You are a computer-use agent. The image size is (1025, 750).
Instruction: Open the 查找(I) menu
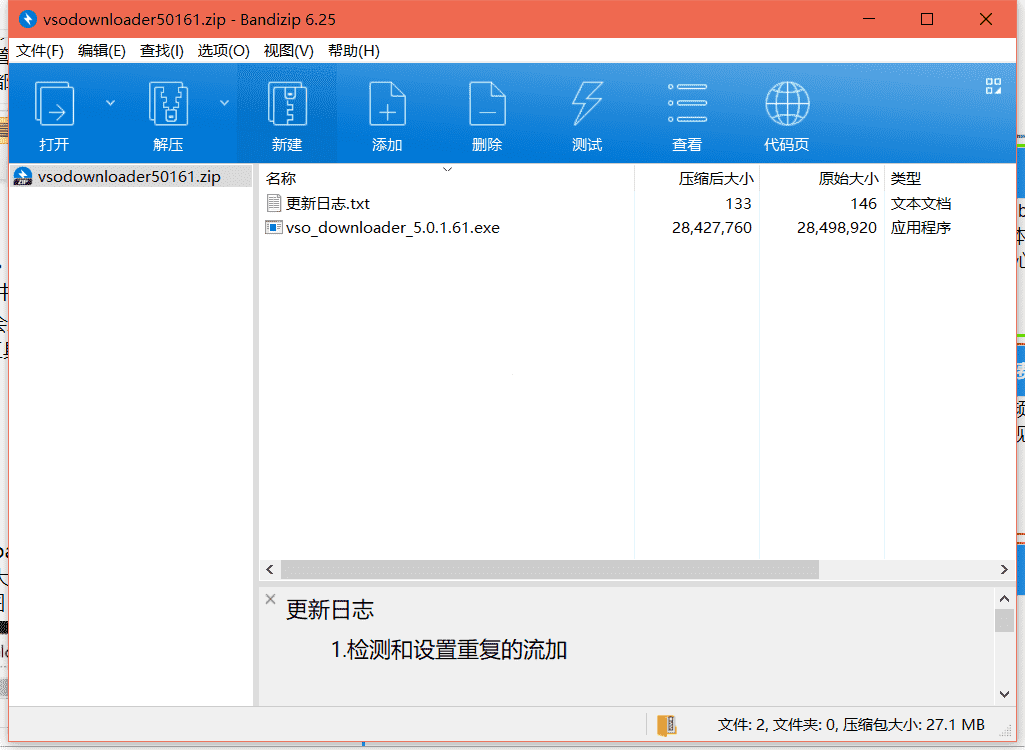pyautogui.click(x=161, y=51)
